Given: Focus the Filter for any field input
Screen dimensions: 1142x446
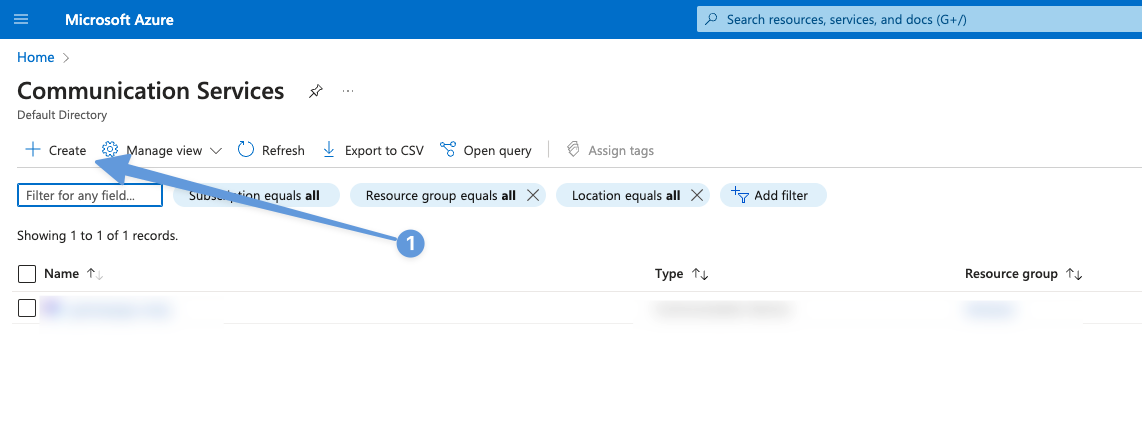Looking at the screenshot, I should tap(90, 195).
